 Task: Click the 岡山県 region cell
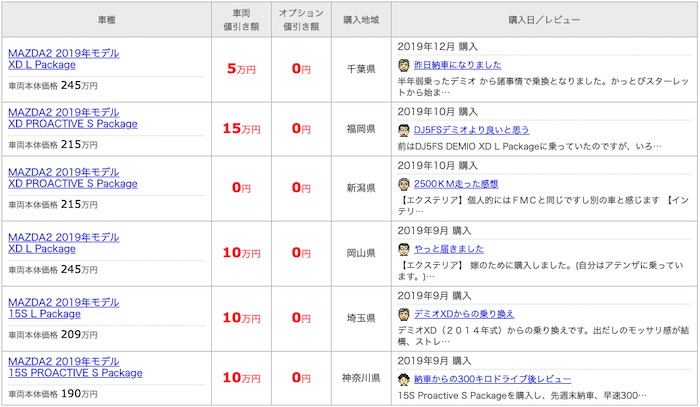click(361, 253)
